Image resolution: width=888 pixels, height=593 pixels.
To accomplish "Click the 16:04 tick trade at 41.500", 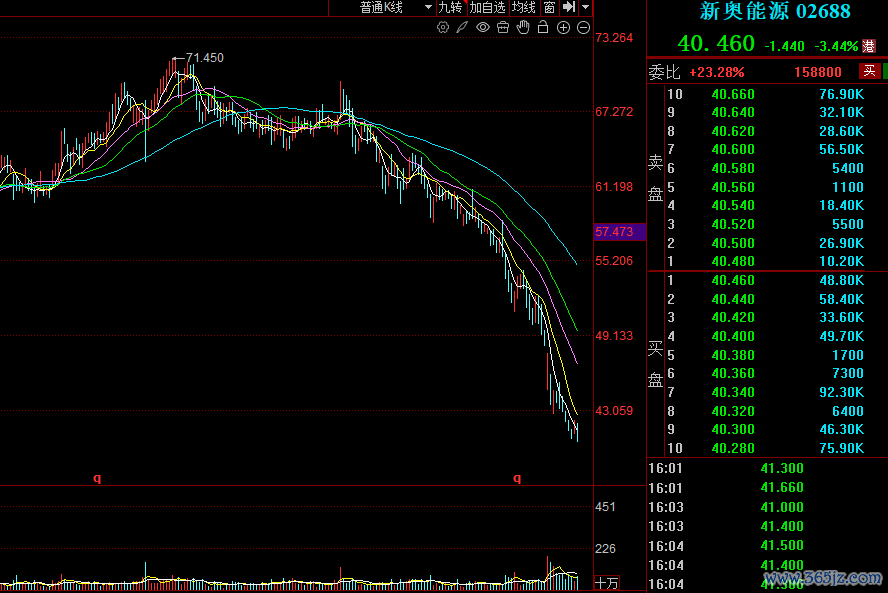I will pyautogui.click(x=782, y=545).
